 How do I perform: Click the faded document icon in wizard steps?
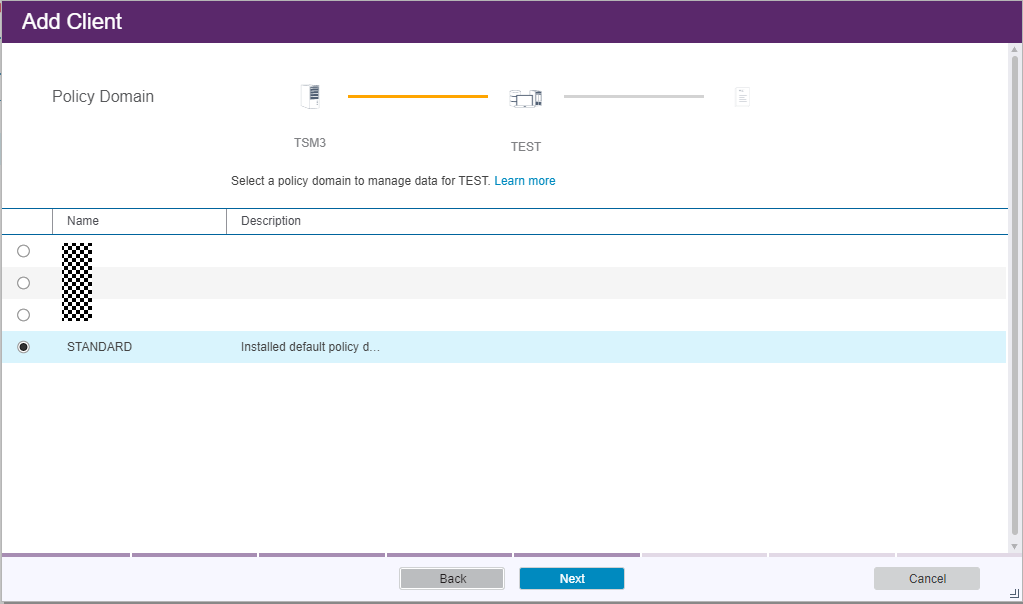(742, 97)
